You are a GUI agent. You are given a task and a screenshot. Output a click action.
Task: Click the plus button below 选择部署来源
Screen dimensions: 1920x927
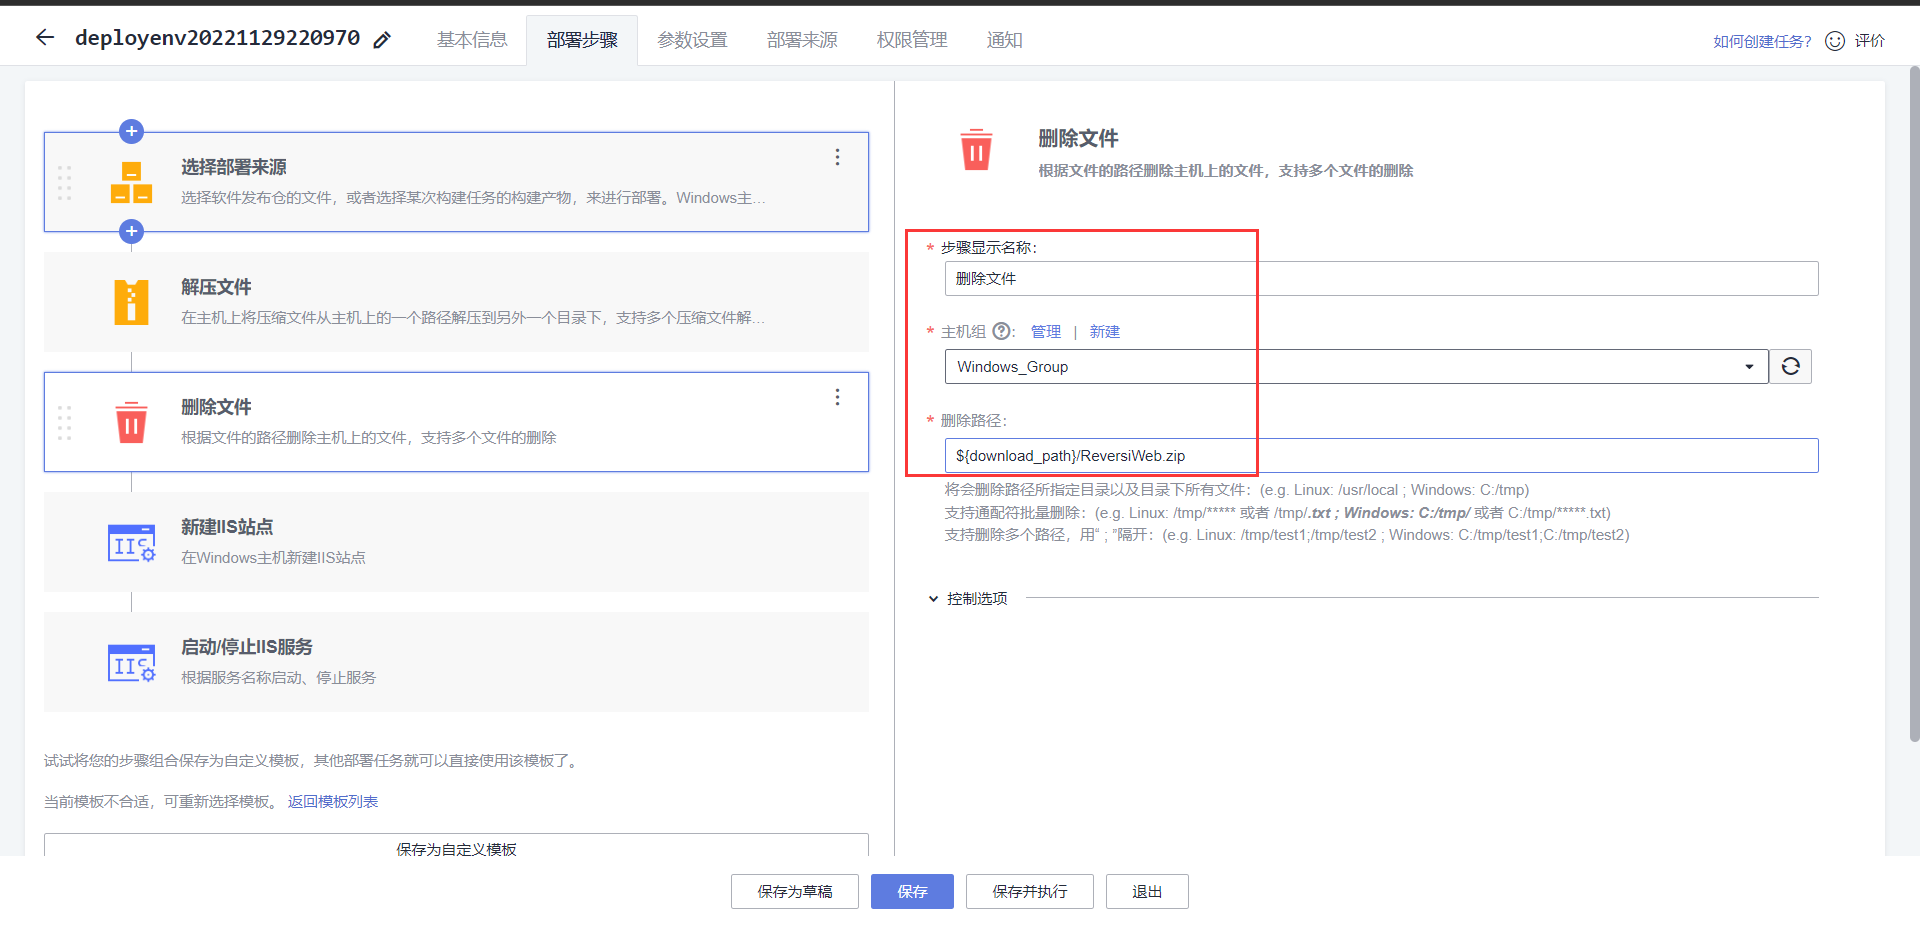click(x=131, y=231)
